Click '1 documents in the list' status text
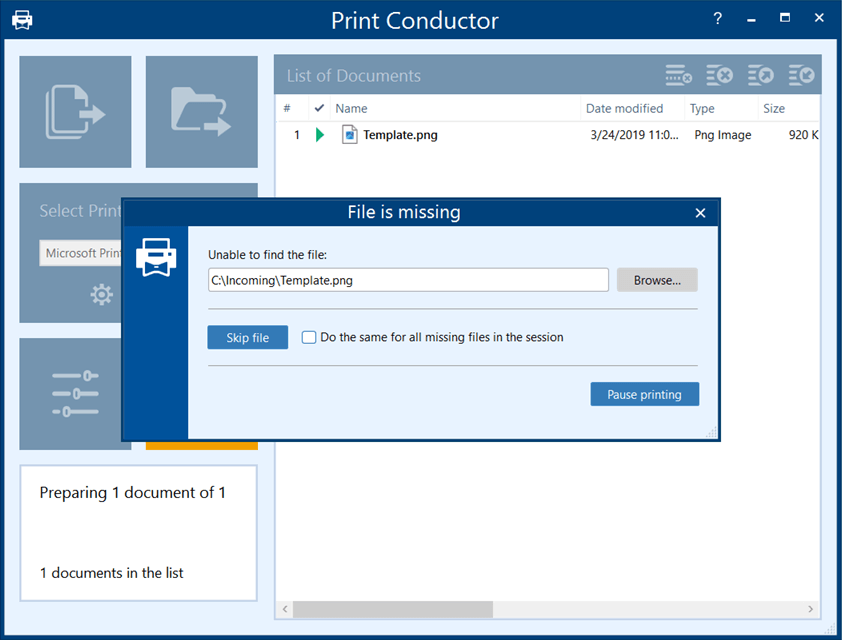Screen dimensions: 842x640 click(x=112, y=573)
